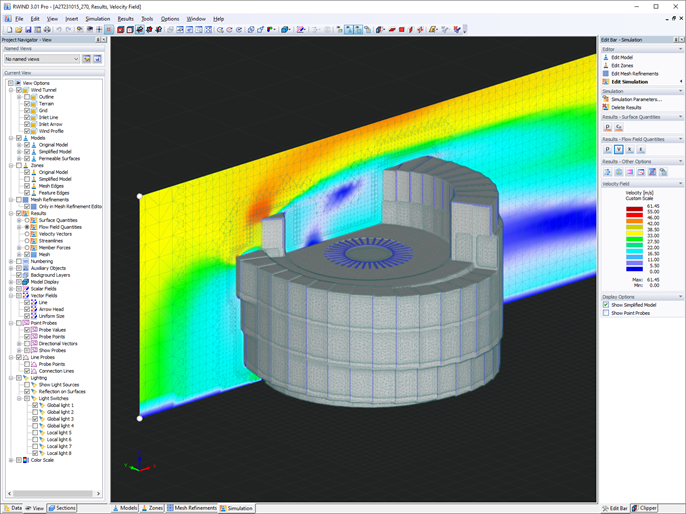Click the red 61.45 color scale swatch
The width and height of the screenshot is (686, 514).
coord(634,209)
